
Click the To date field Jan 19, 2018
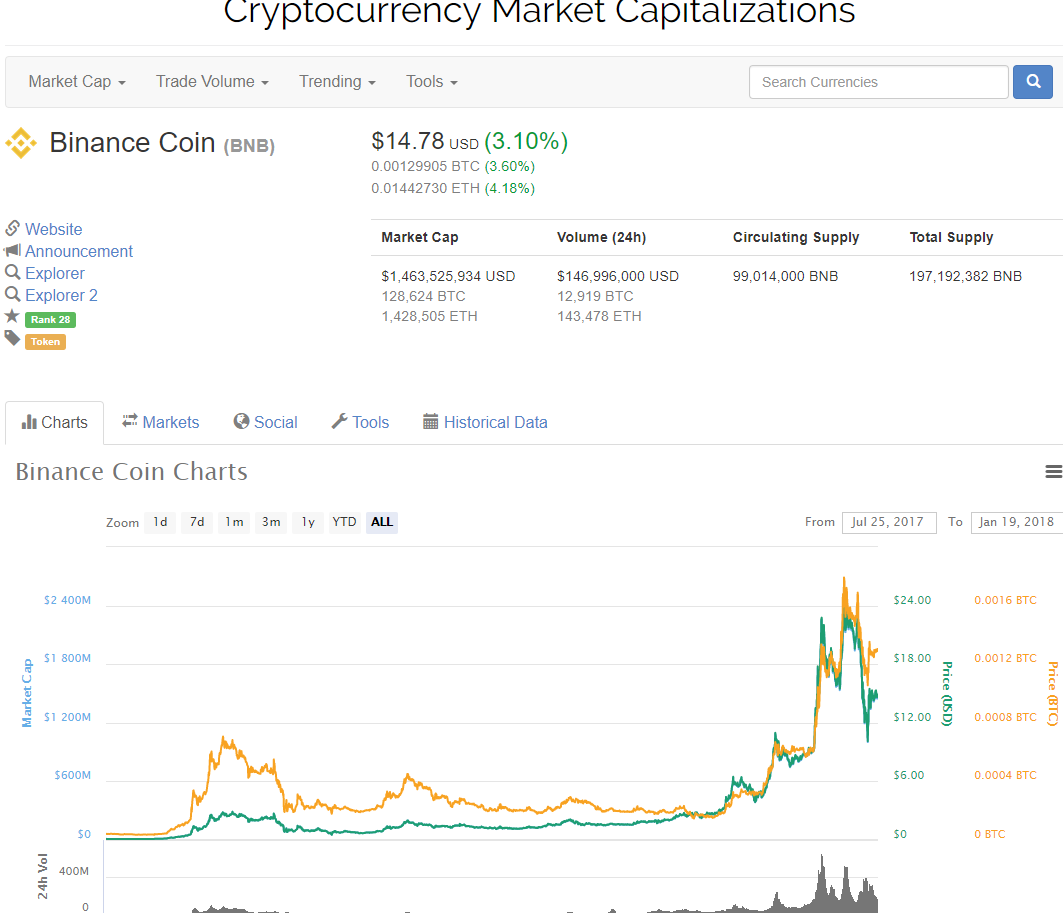pos(1017,522)
